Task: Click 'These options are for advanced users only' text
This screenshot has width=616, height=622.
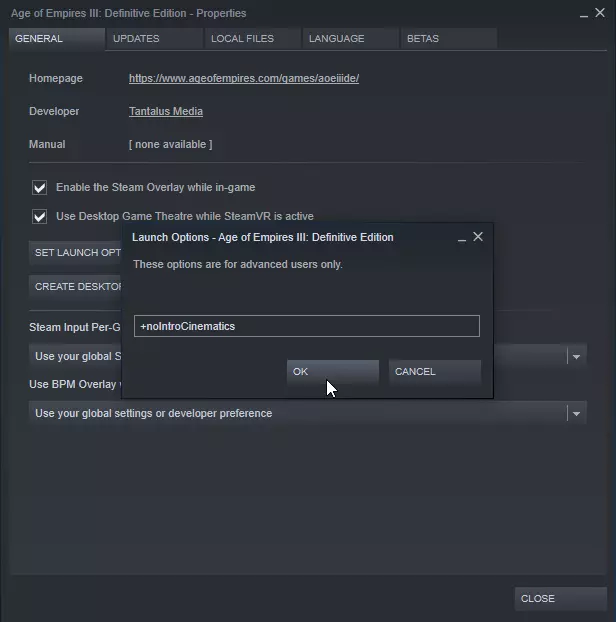Action: point(238,264)
